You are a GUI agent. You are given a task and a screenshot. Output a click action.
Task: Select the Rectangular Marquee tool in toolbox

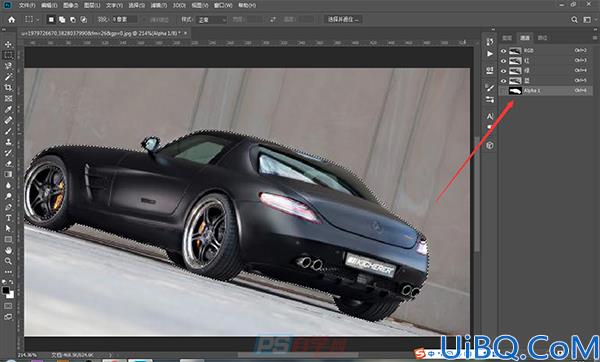8,55
